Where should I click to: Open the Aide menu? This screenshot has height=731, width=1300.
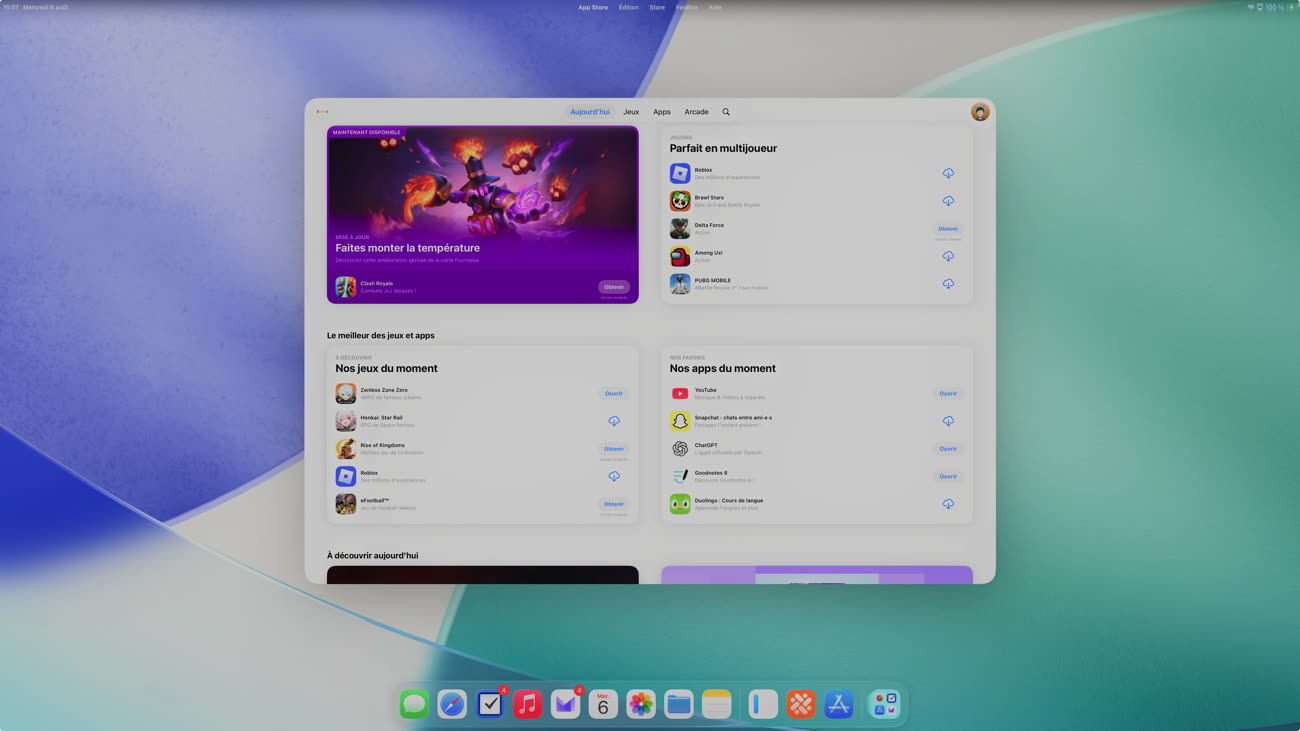pyautogui.click(x=715, y=7)
